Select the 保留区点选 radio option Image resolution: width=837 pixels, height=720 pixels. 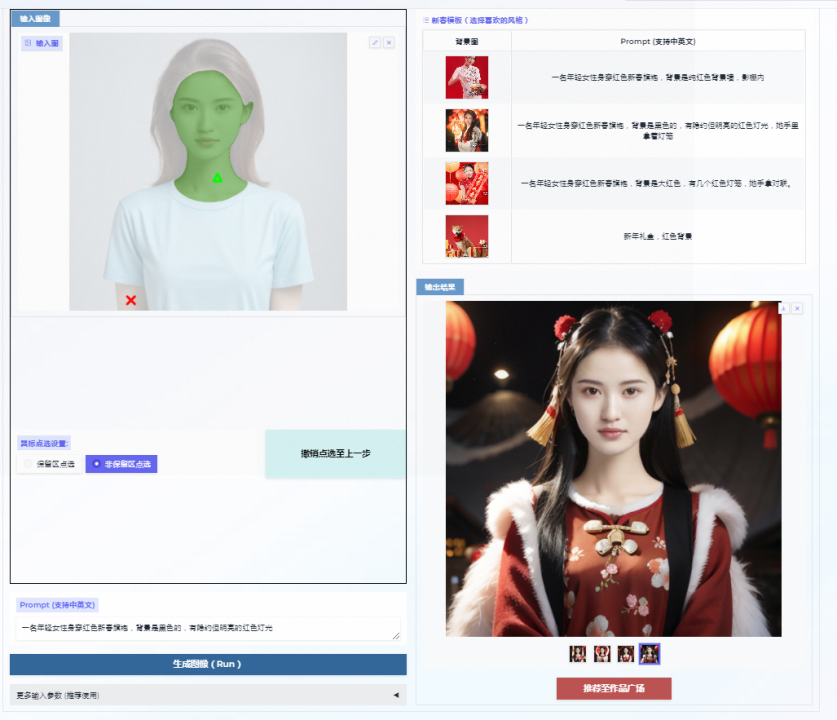pyautogui.click(x=50, y=464)
